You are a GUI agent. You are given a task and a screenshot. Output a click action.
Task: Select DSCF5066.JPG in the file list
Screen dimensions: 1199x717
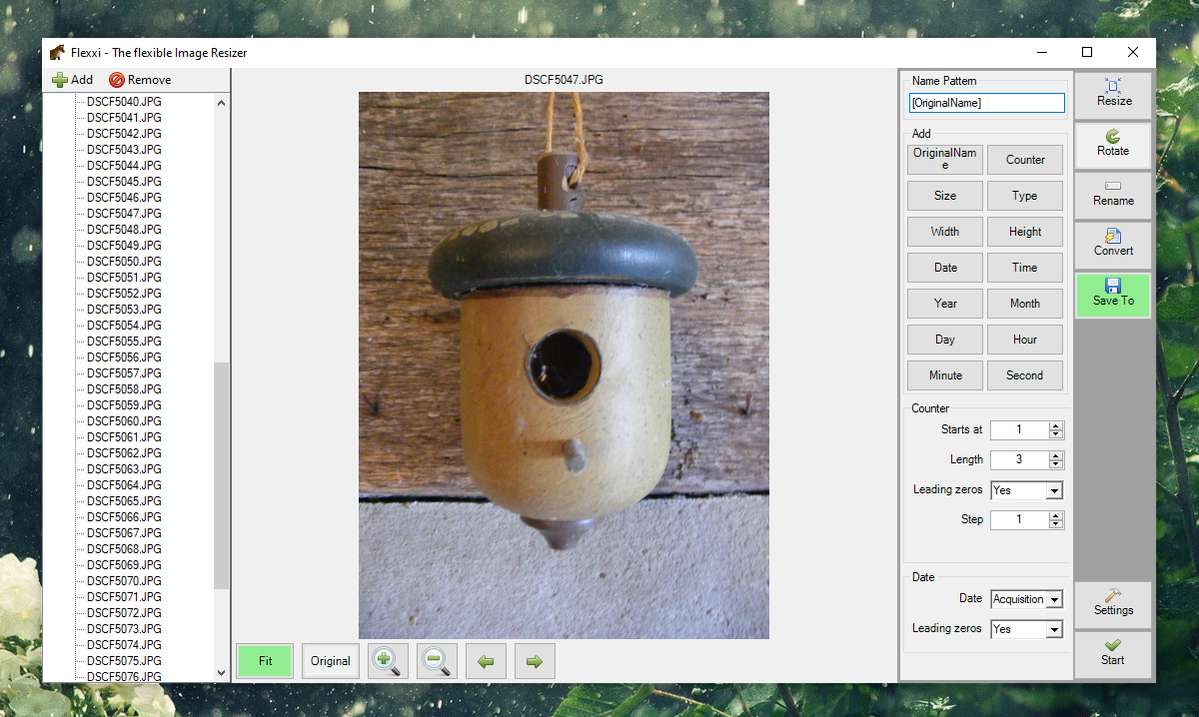click(x=124, y=517)
